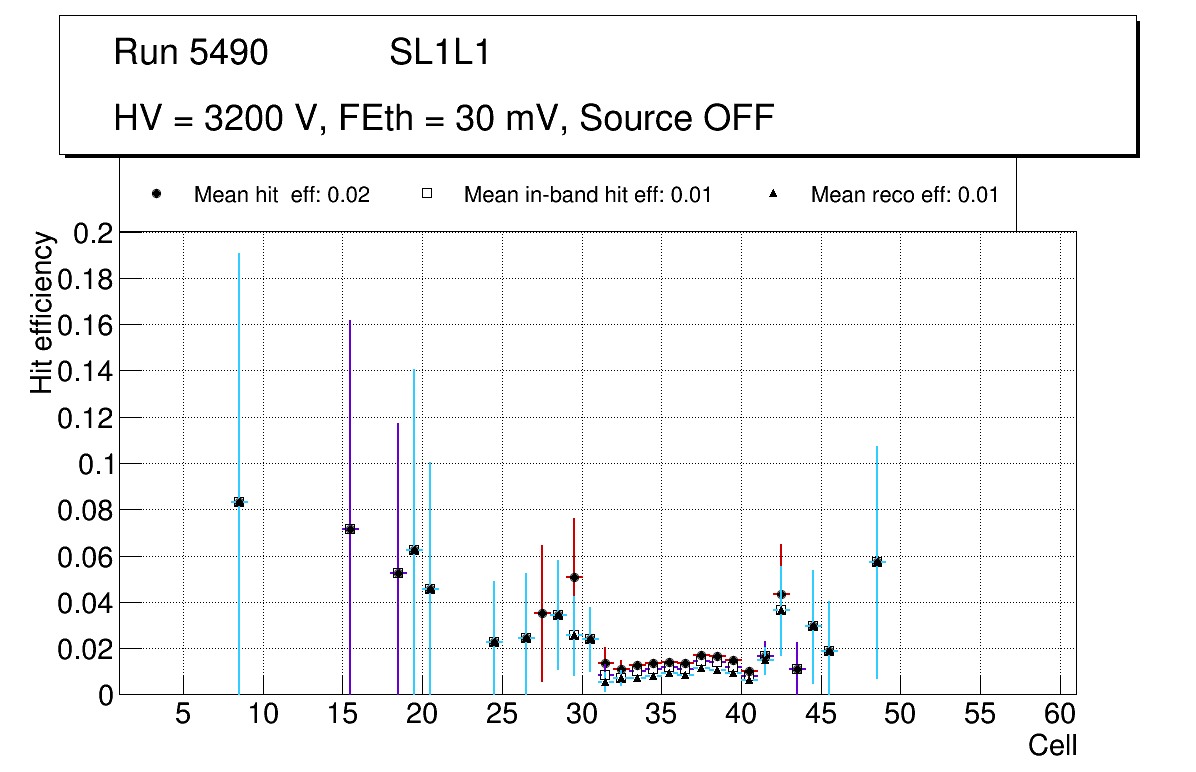Click the 'Cell' x-axis title

pos(1052,745)
